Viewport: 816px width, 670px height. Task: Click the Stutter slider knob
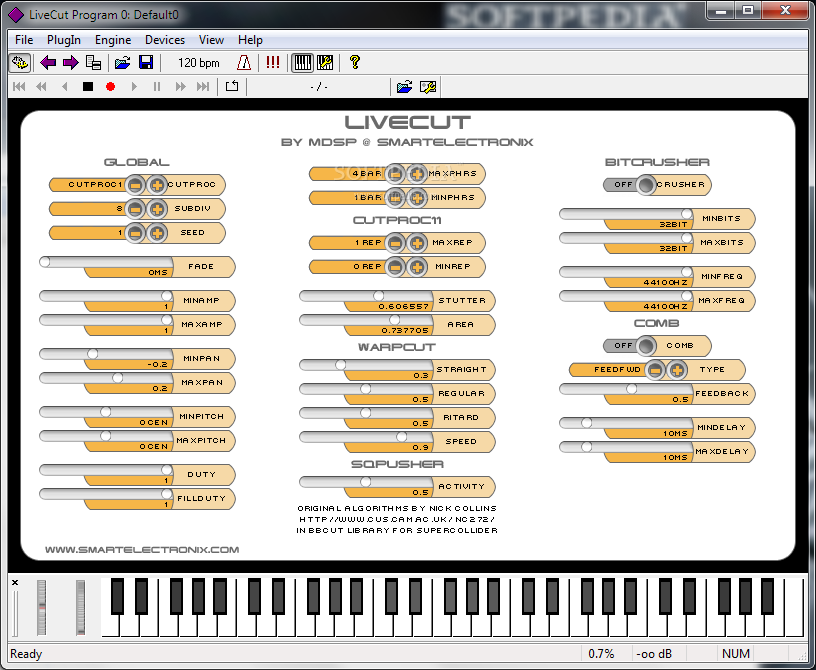coord(379,296)
